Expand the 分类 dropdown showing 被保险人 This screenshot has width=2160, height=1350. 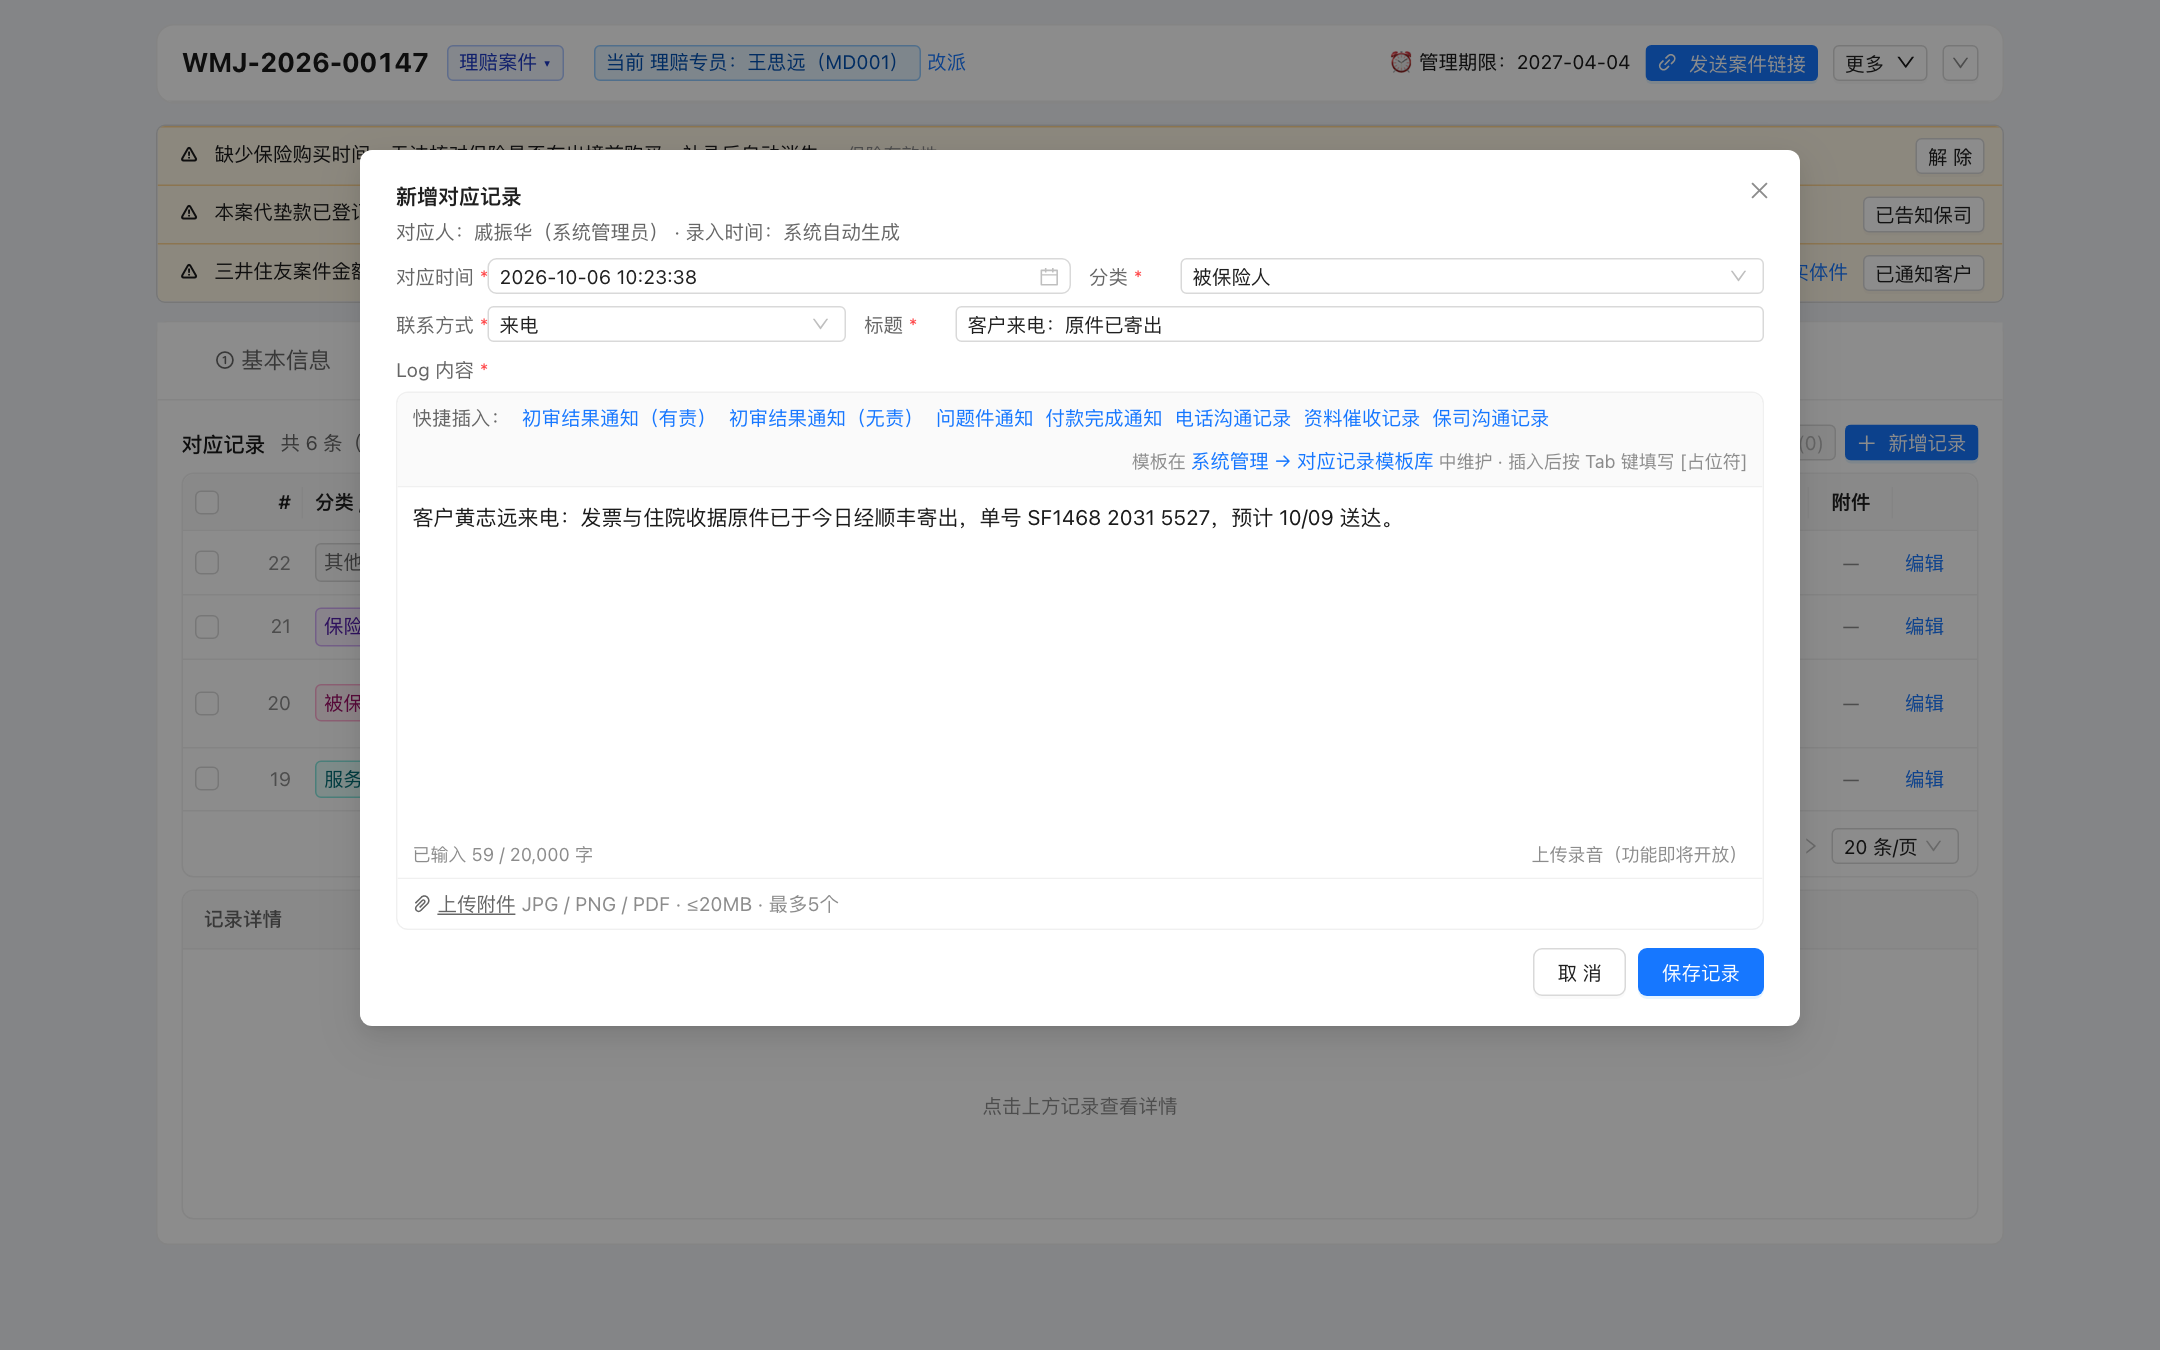pos(1471,277)
